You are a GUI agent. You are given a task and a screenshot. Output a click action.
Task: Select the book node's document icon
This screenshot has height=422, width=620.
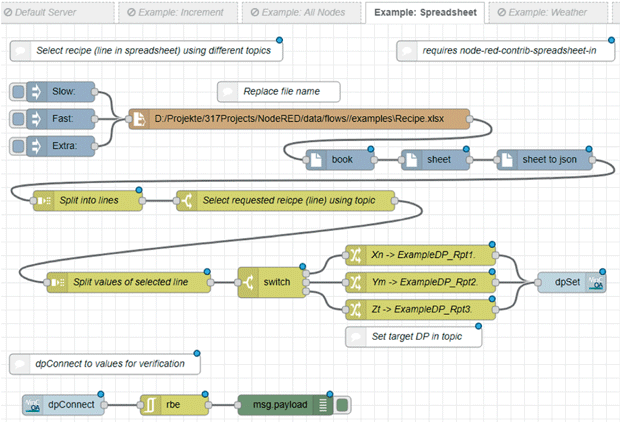(316, 160)
